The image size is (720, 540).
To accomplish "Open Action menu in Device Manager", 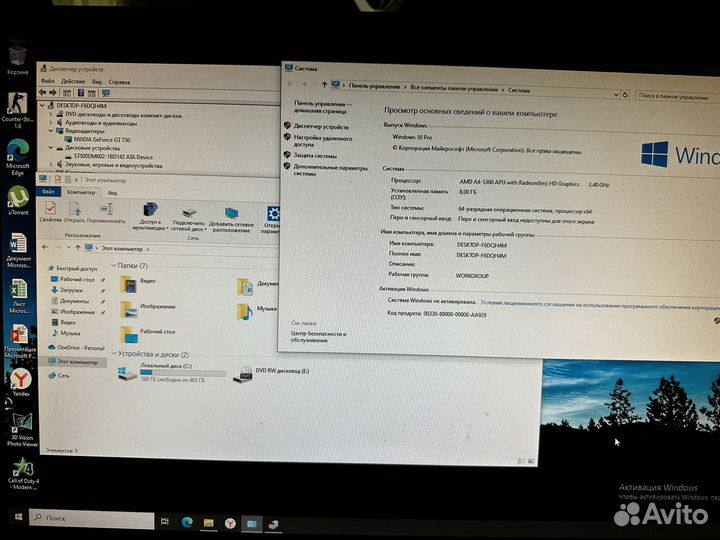I will point(73,81).
